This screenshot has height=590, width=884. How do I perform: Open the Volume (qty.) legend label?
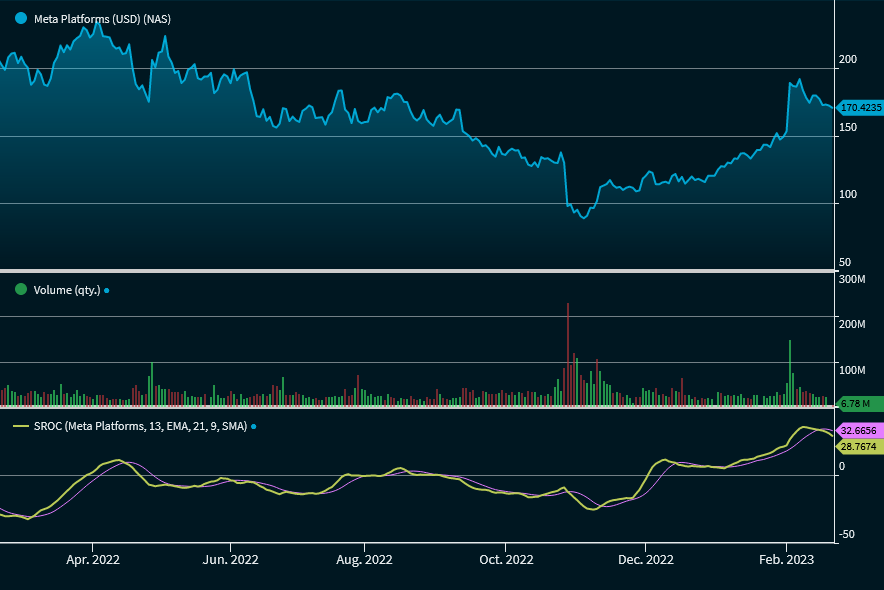point(66,290)
